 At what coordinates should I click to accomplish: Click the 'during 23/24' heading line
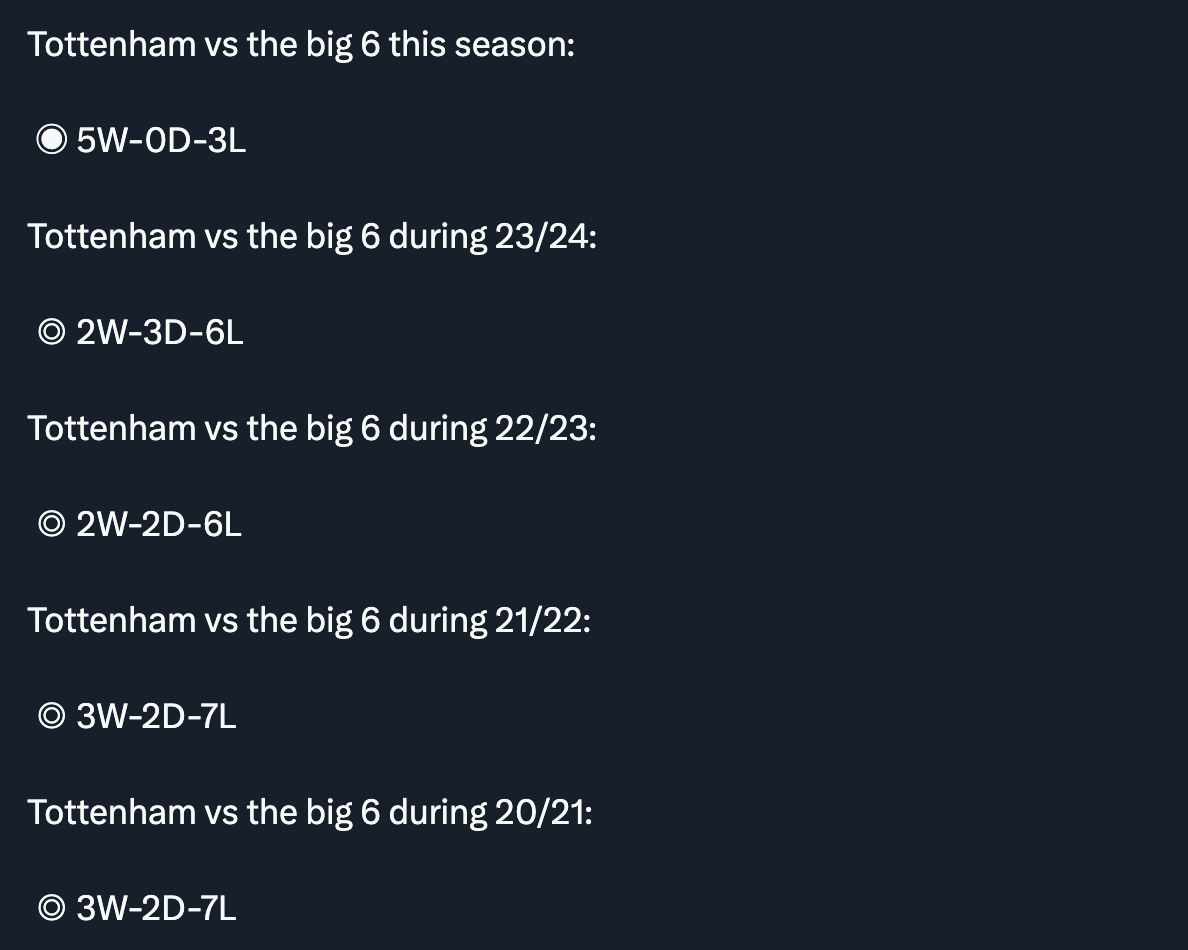point(312,237)
